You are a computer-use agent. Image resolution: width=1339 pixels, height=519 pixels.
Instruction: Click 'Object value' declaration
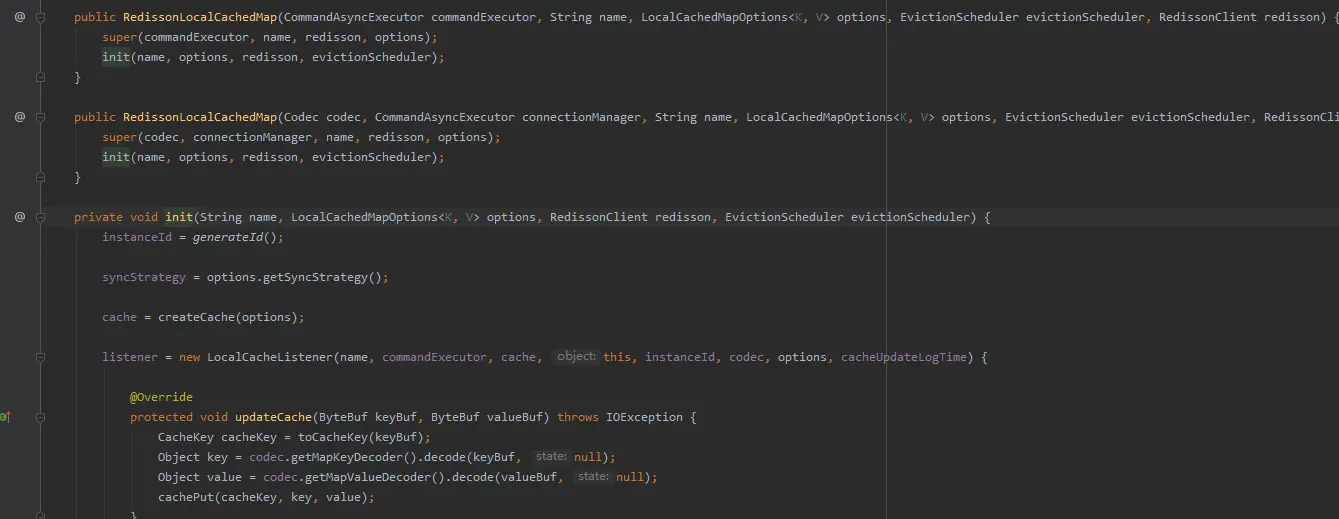pos(200,477)
